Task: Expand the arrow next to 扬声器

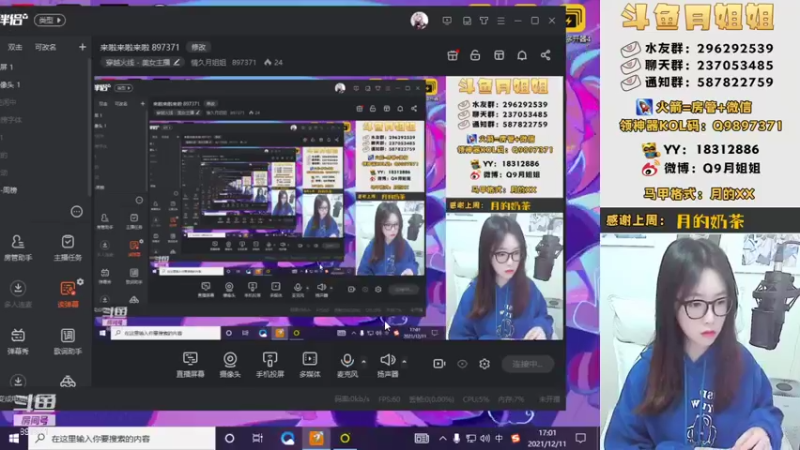Action: [x=404, y=362]
